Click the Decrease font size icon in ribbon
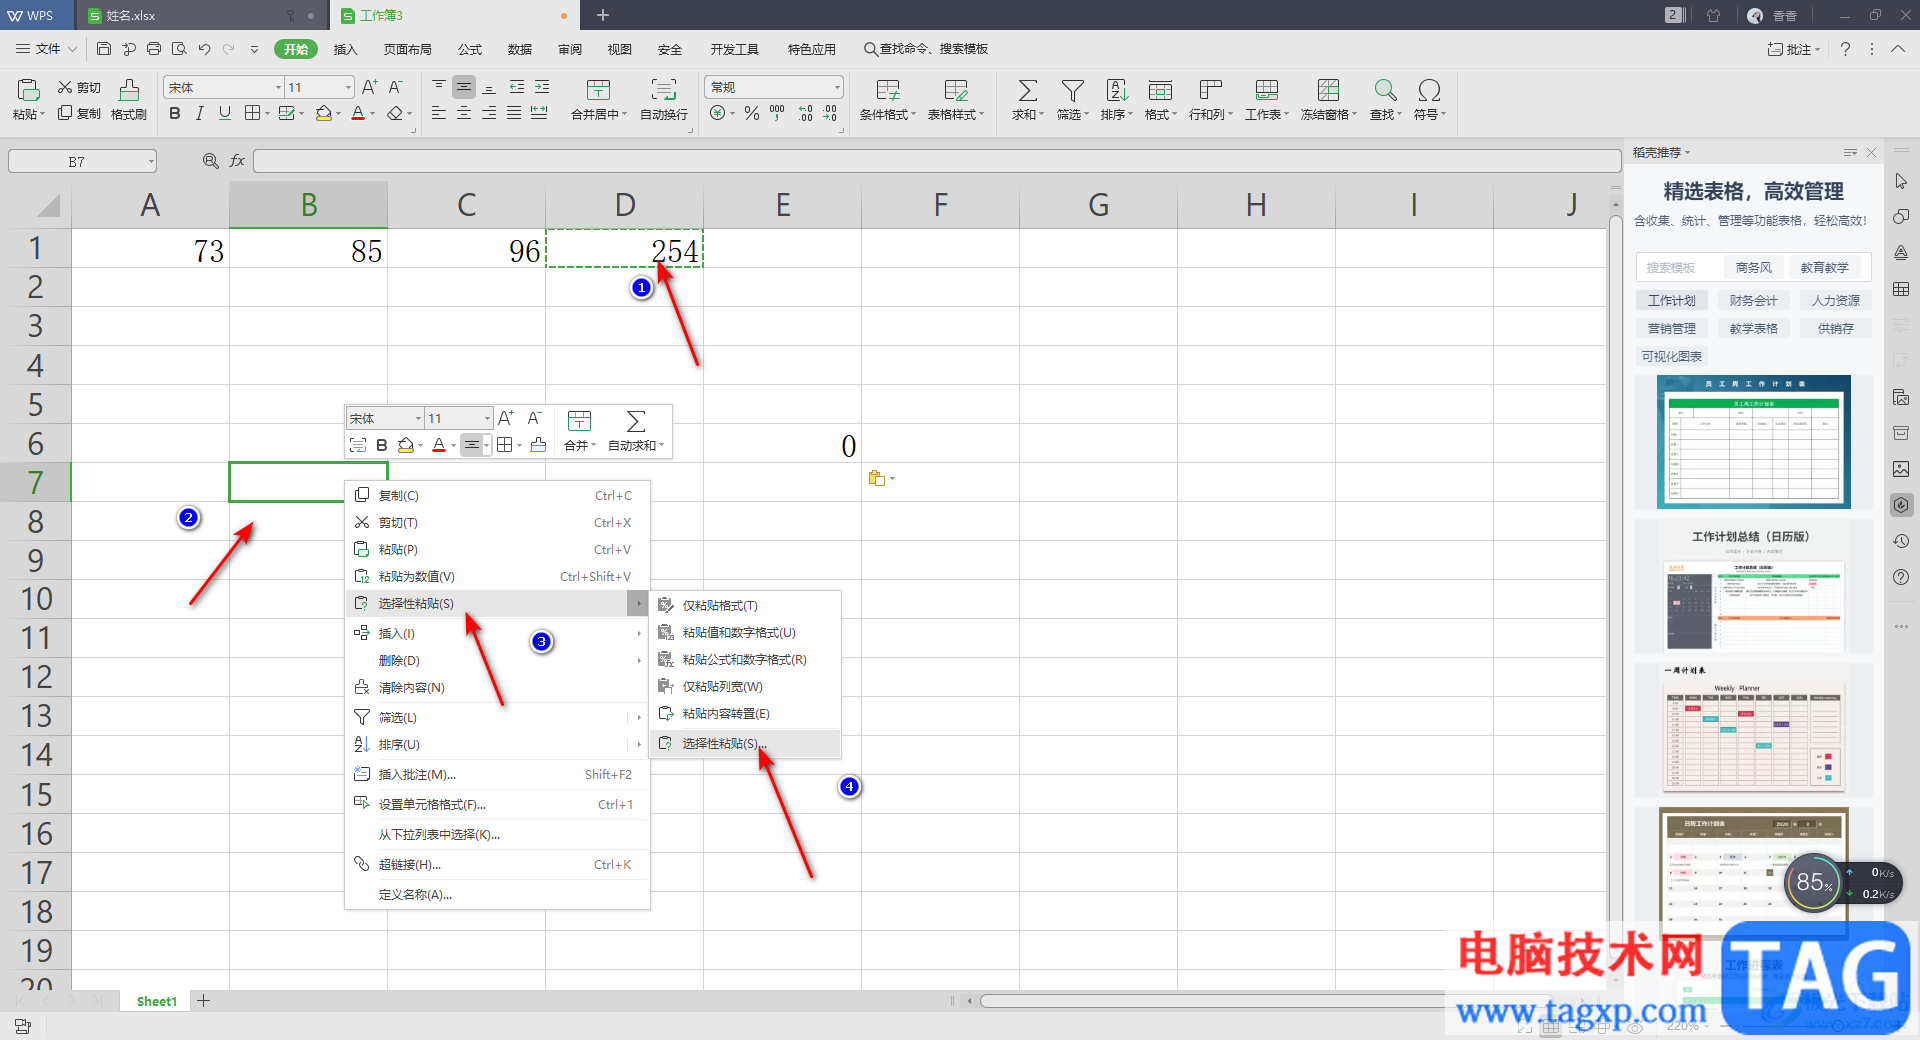Viewport: 1920px width, 1040px height. [x=396, y=87]
